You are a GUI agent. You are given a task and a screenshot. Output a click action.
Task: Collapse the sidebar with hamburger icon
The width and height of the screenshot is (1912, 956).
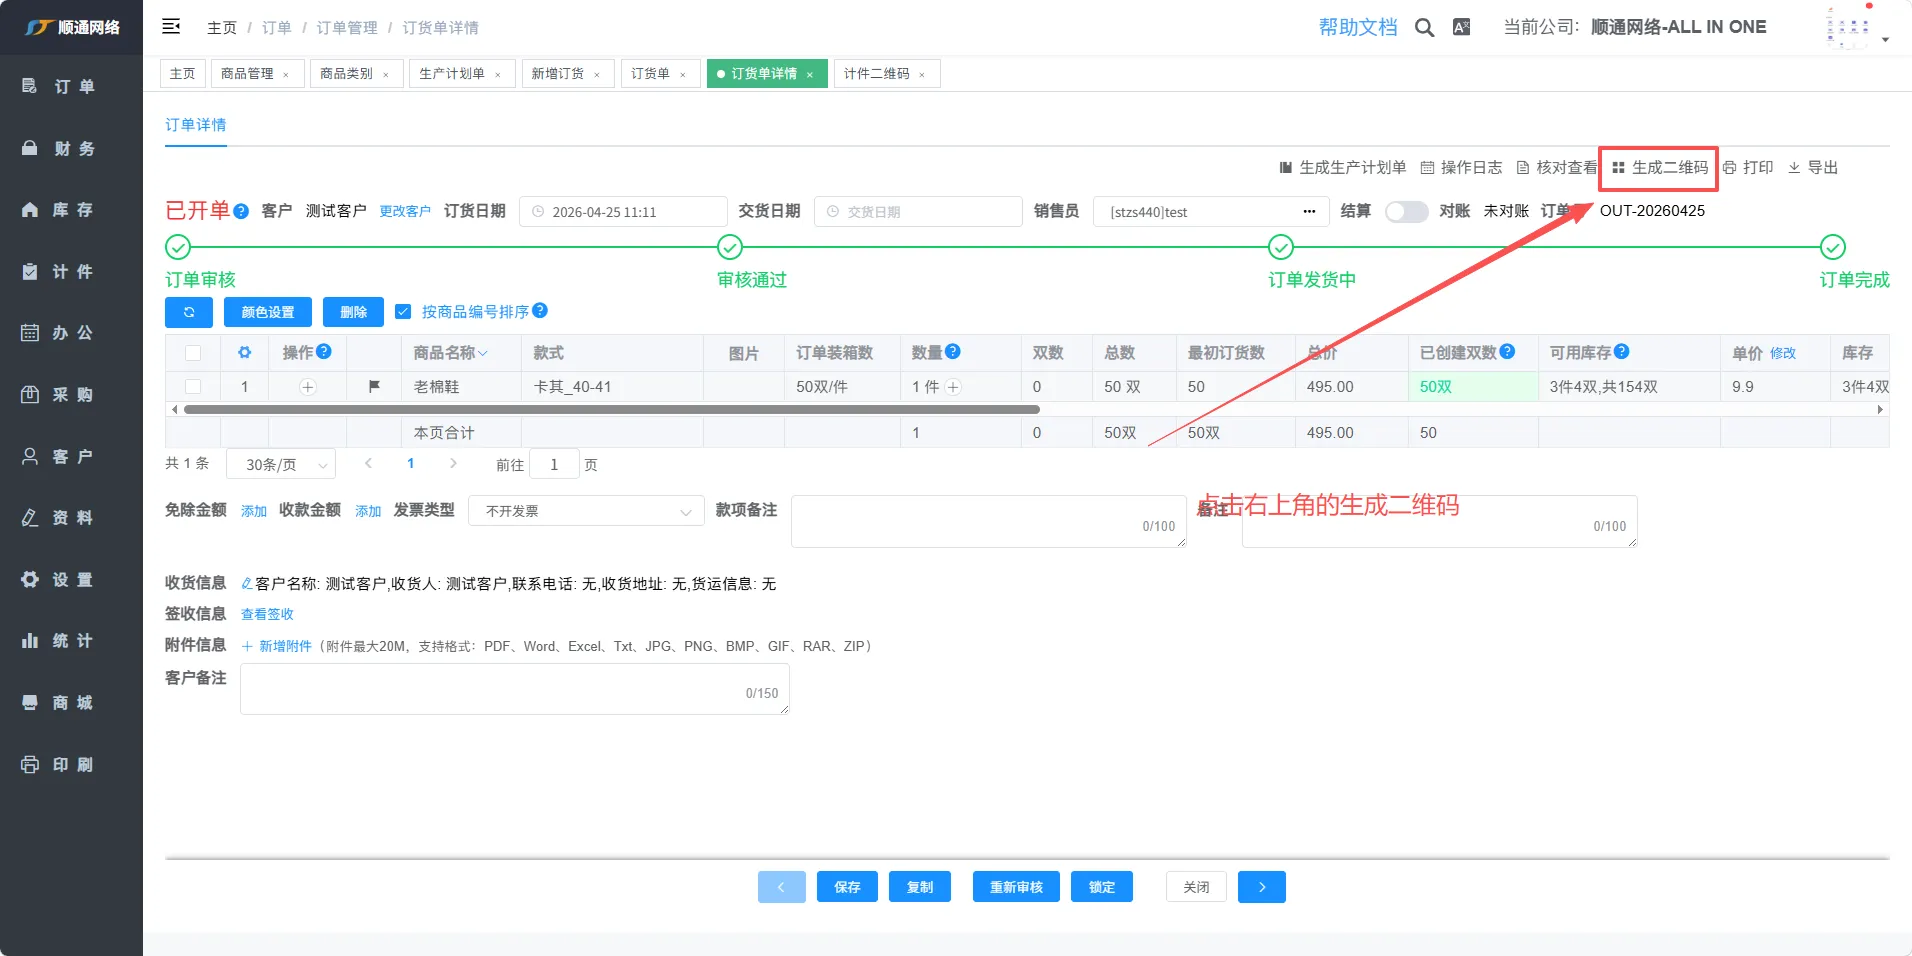point(171,27)
